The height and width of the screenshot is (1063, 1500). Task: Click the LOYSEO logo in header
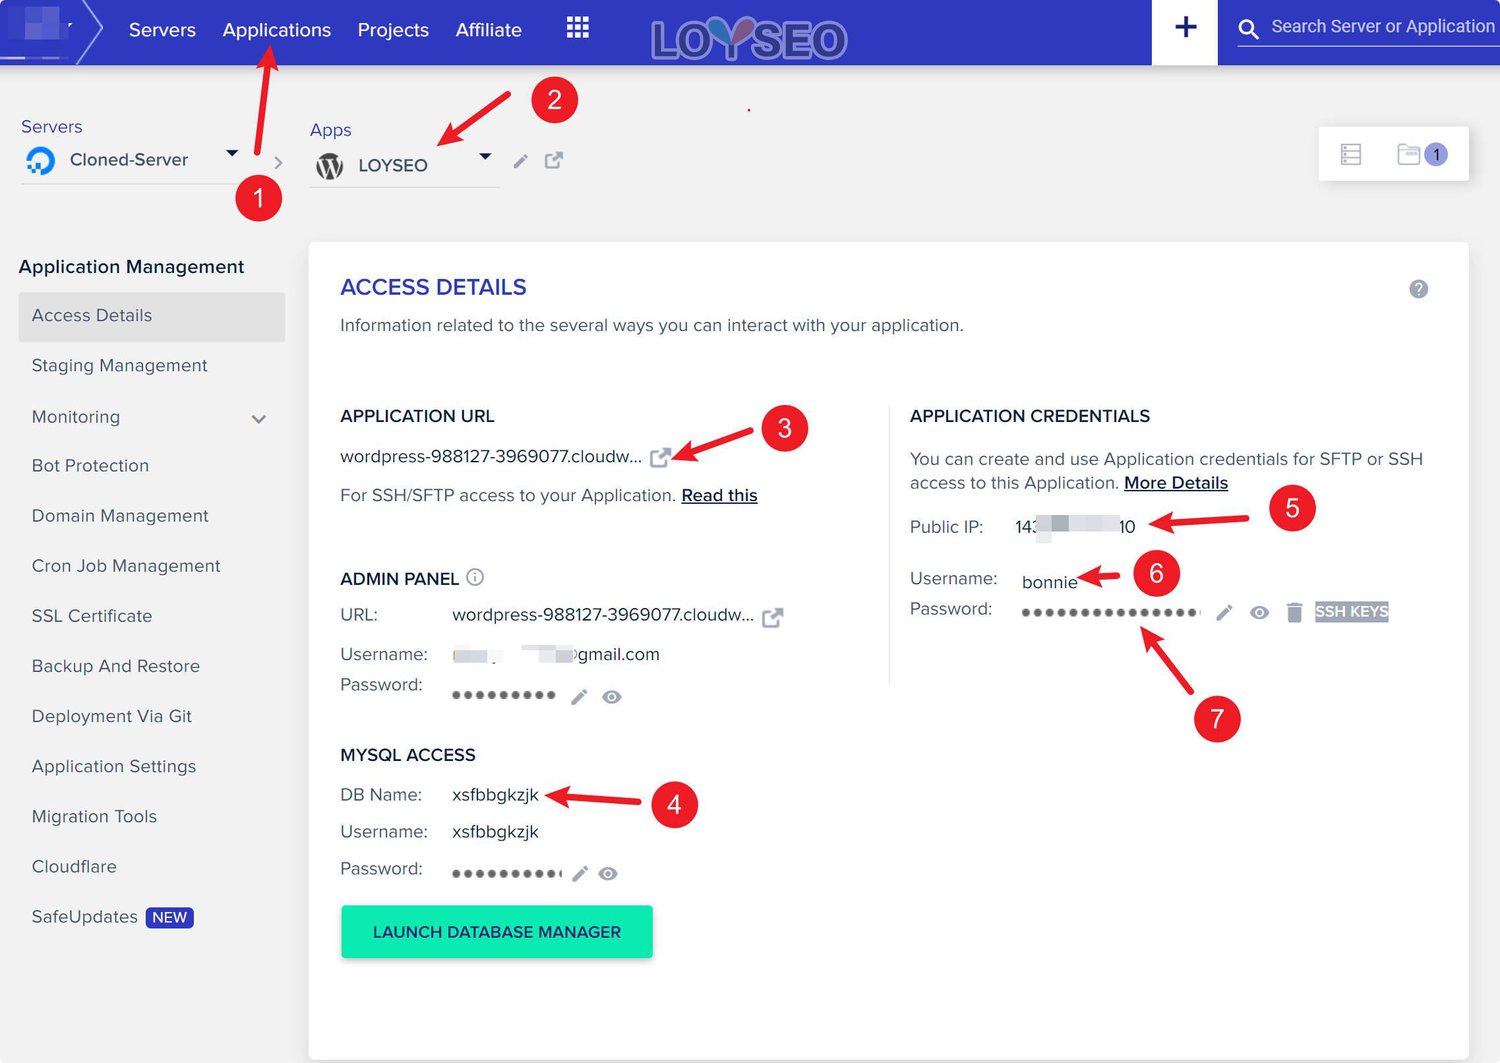[749, 39]
